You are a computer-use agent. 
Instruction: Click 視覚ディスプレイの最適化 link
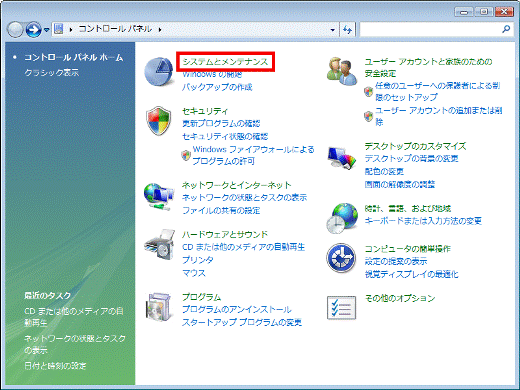(411, 274)
